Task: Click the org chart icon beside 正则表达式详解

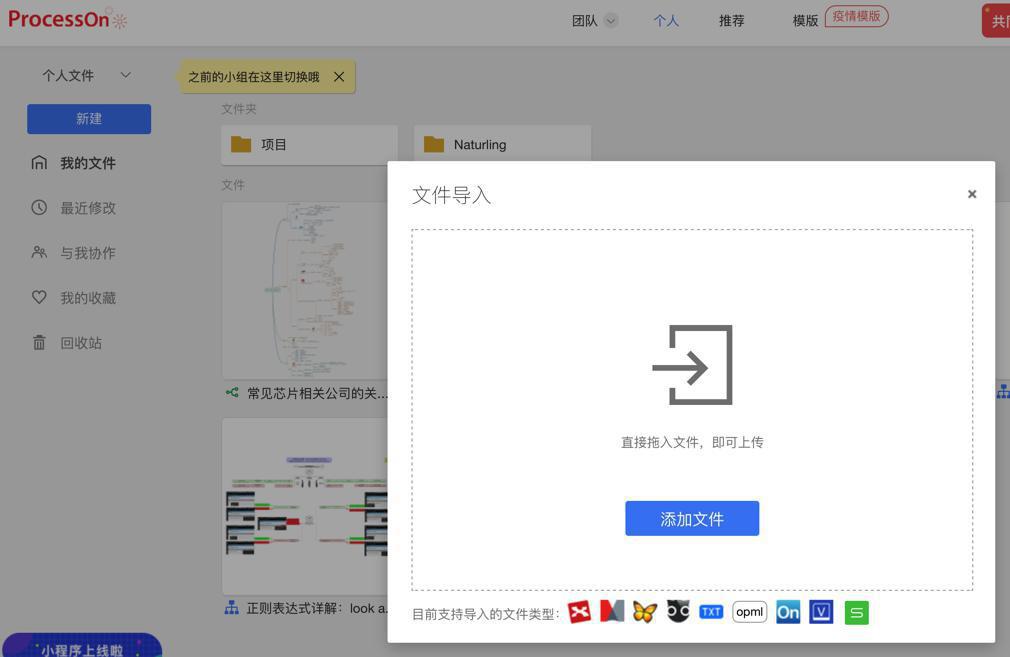Action: (232, 607)
